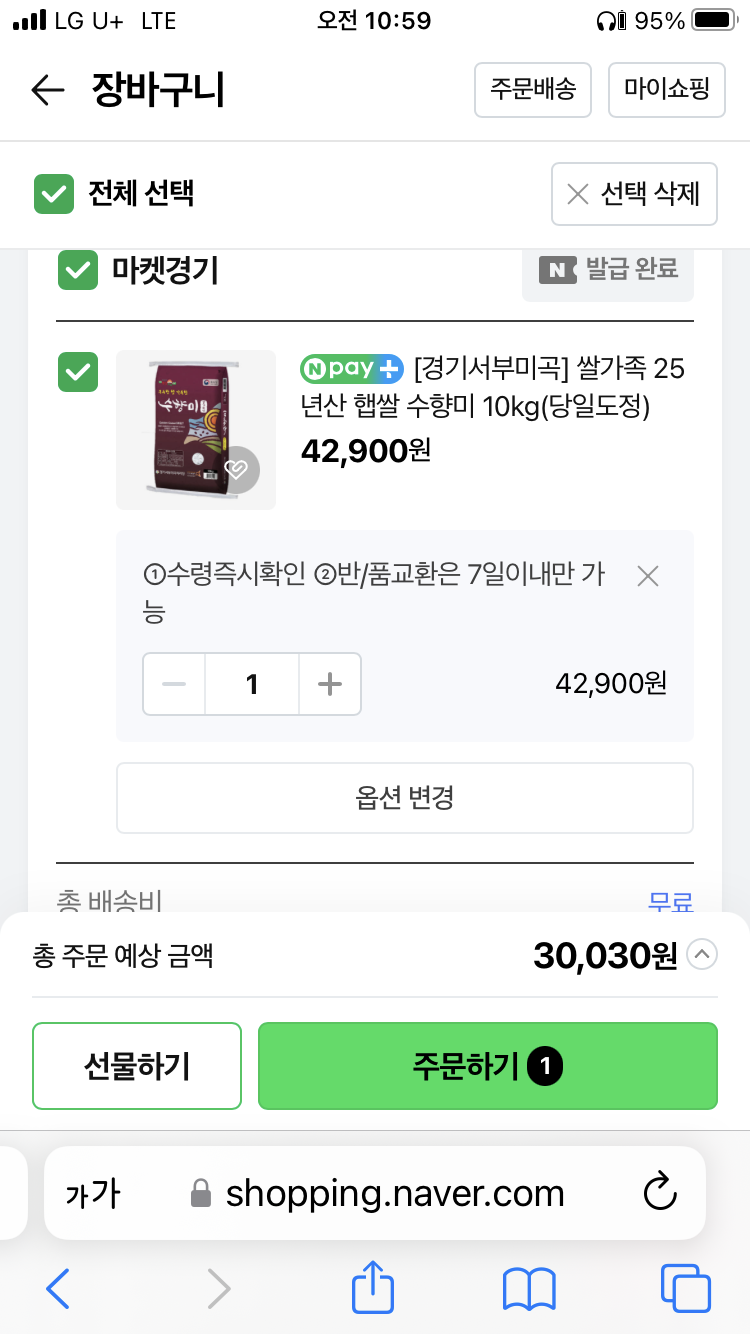Open the 가가 text size menu
Image resolution: width=750 pixels, height=1334 pixels.
pos(93,1193)
